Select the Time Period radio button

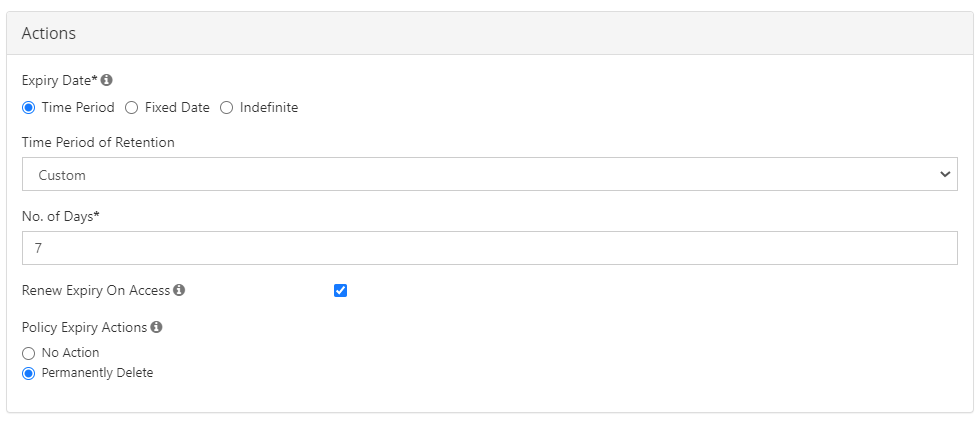pyautogui.click(x=29, y=107)
